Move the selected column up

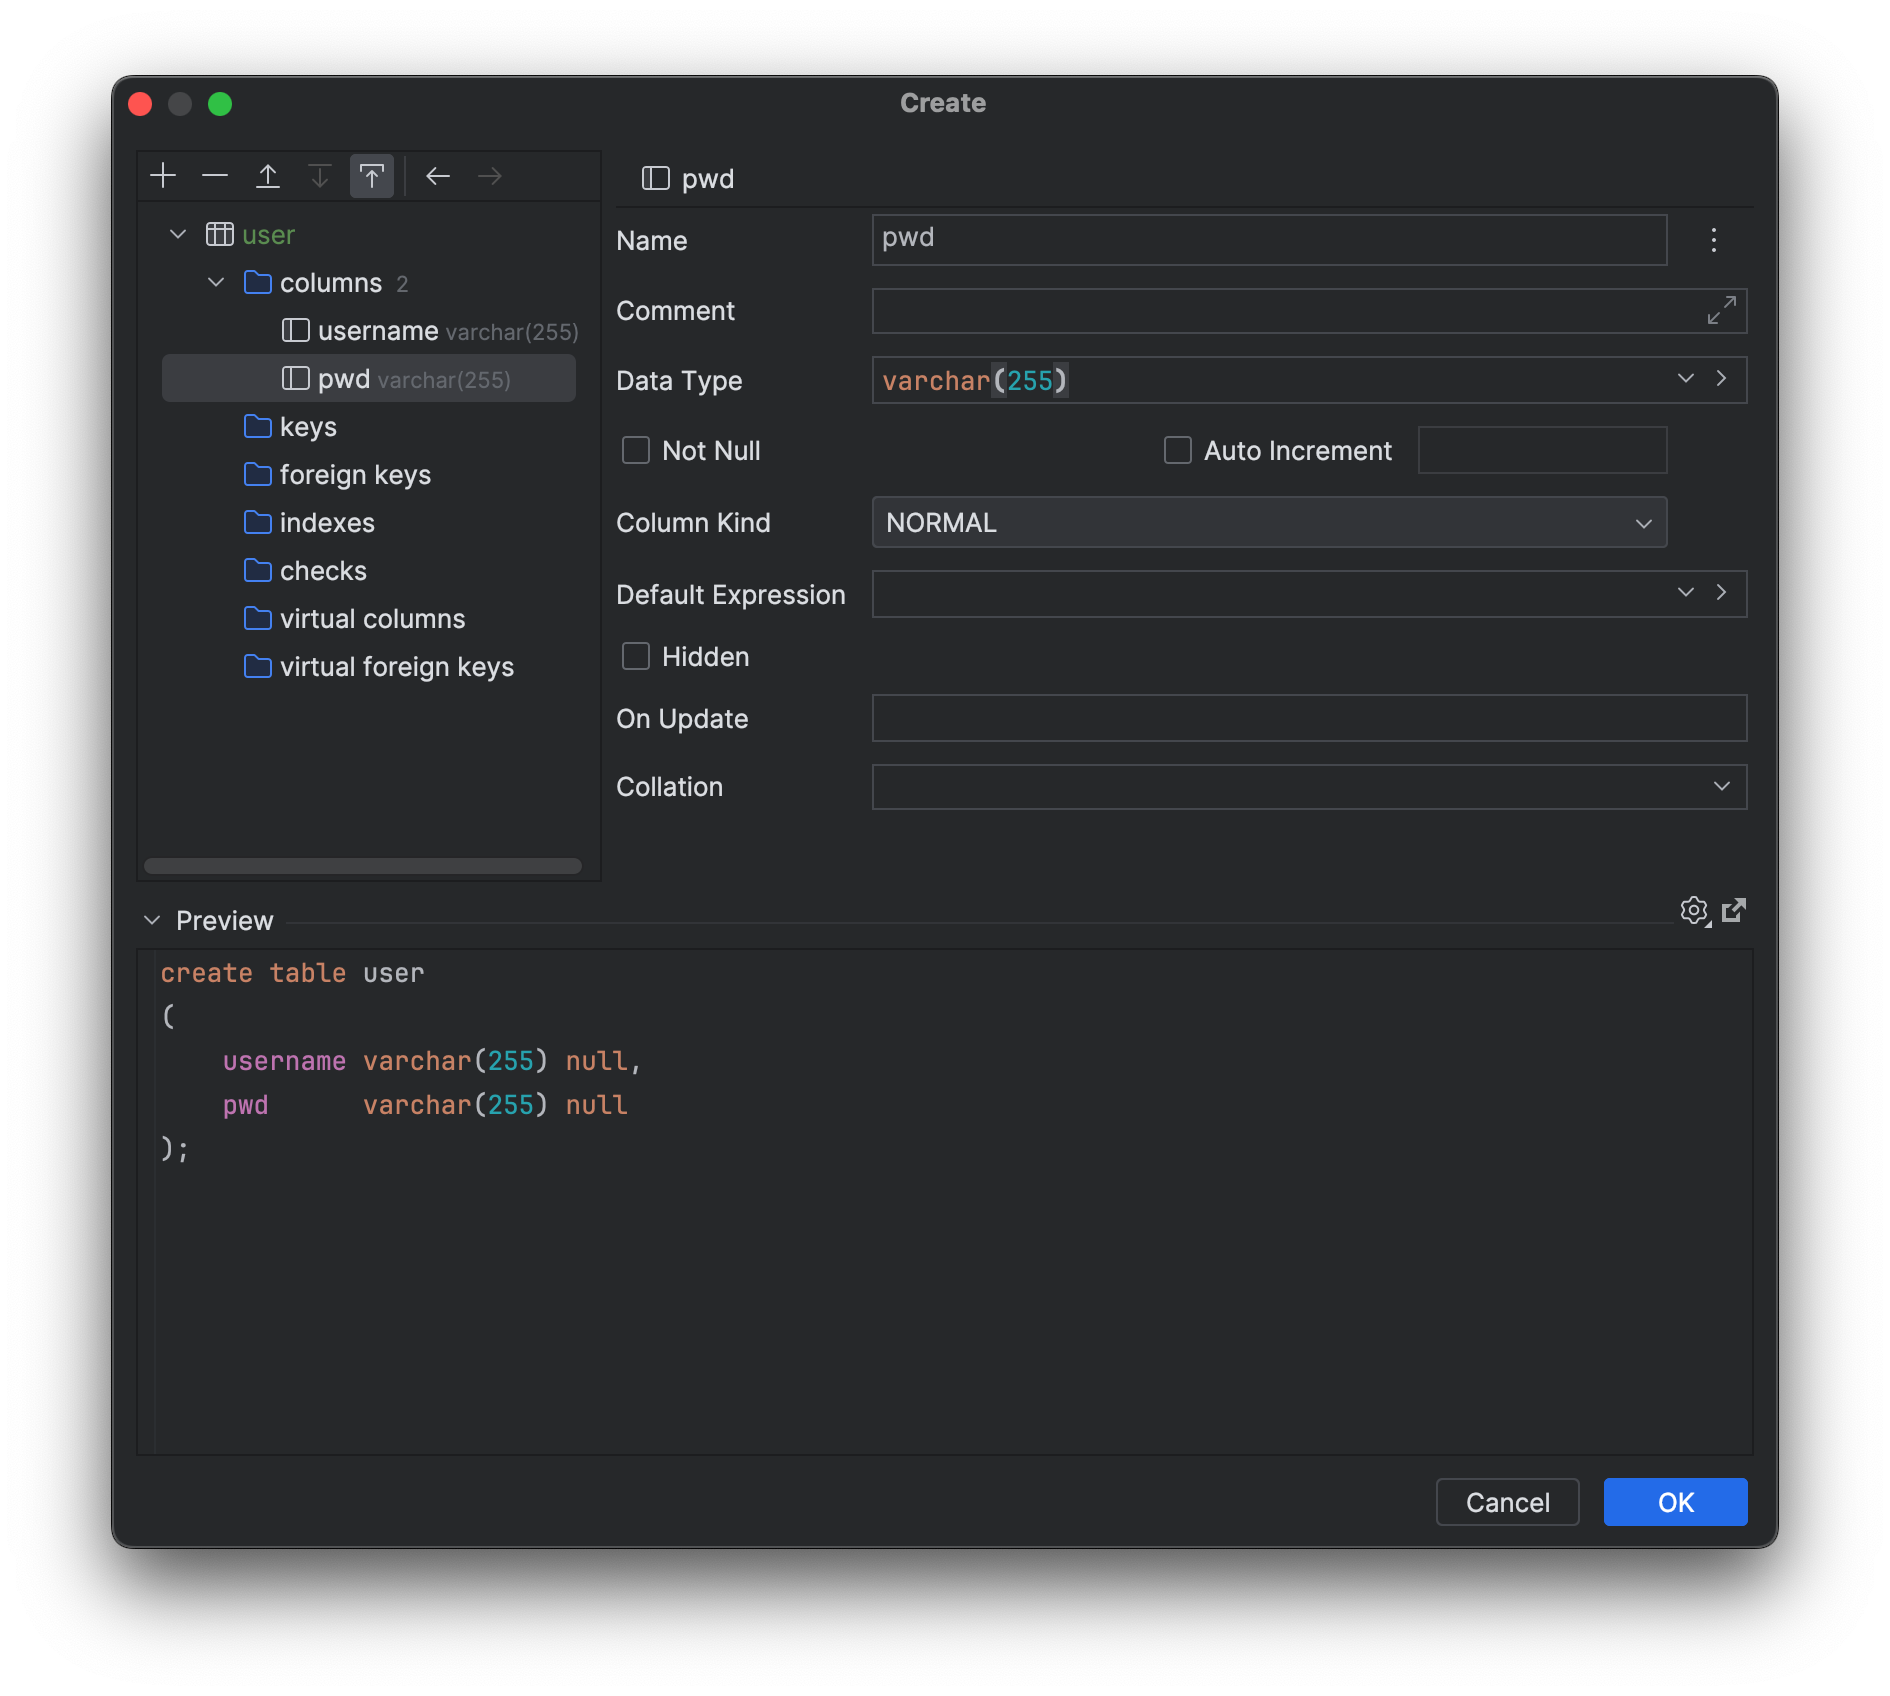click(267, 177)
